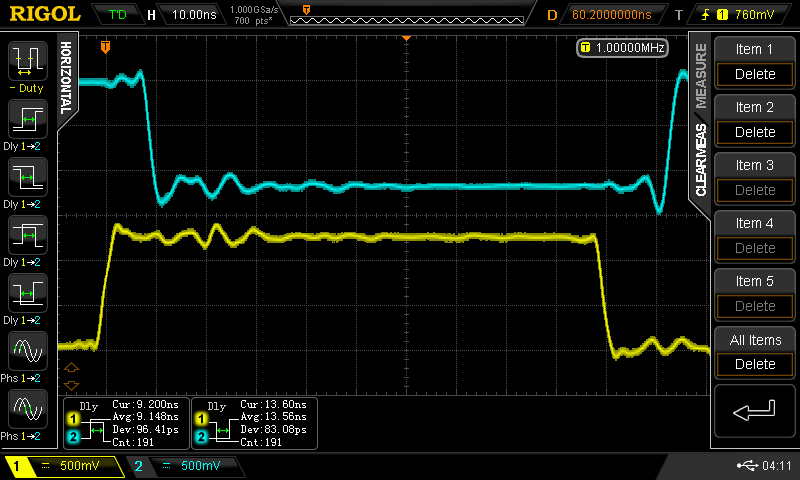800x480 pixels.
Task: Click the greyed-out Item 3 Delete button
Action: click(755, 190)
